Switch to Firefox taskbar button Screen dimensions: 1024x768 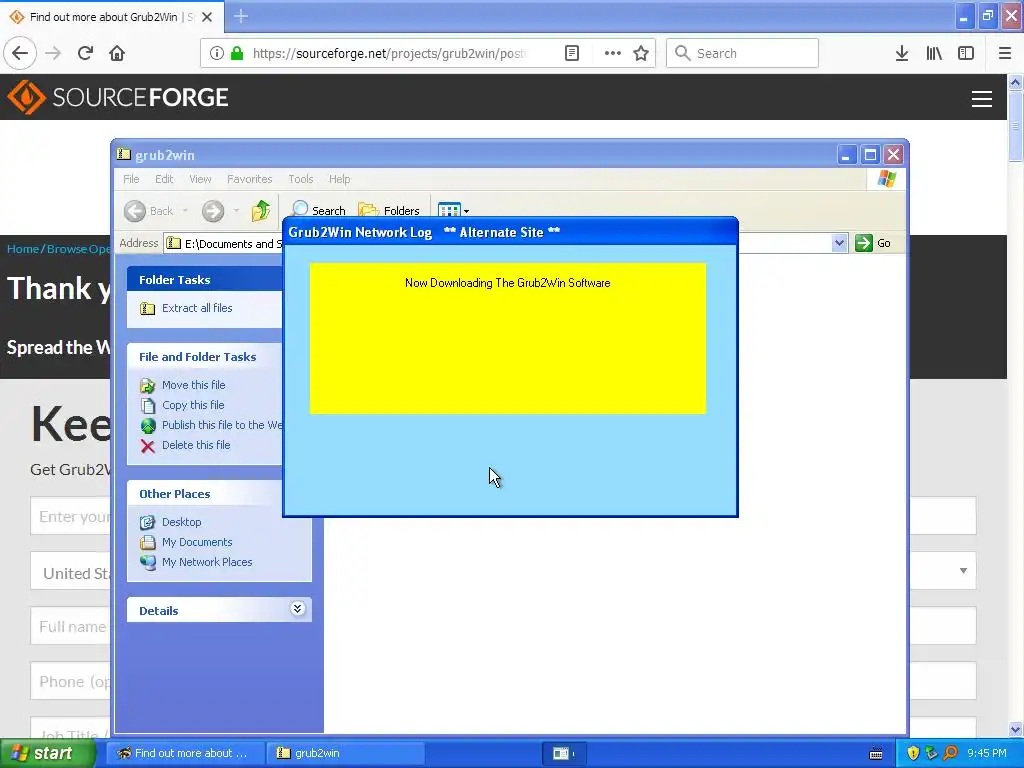click(185, 753)
